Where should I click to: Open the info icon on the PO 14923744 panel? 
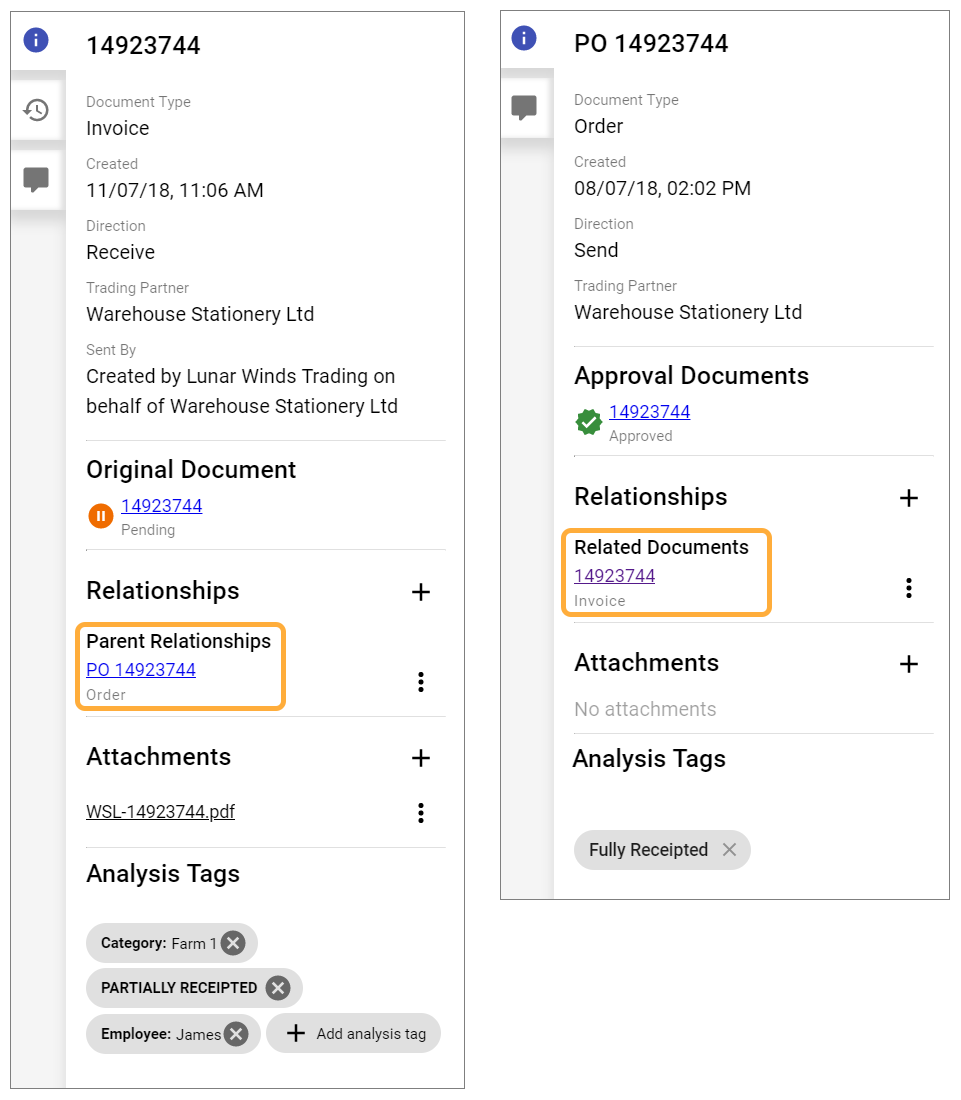point(525,38)
